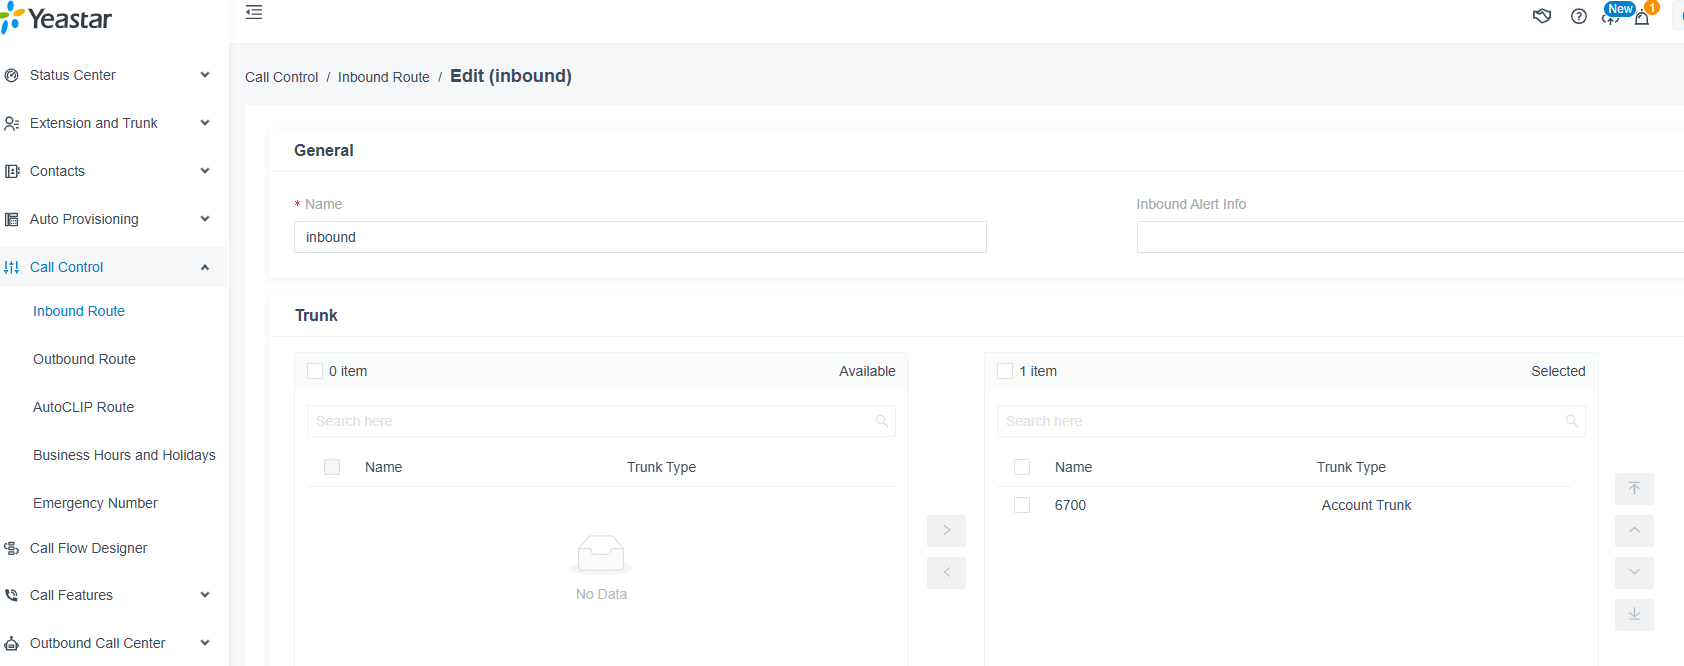Screen dimensions: 1684x666
Task: Tick the '0 item' select-all checkbox
Action: [315, 371]
